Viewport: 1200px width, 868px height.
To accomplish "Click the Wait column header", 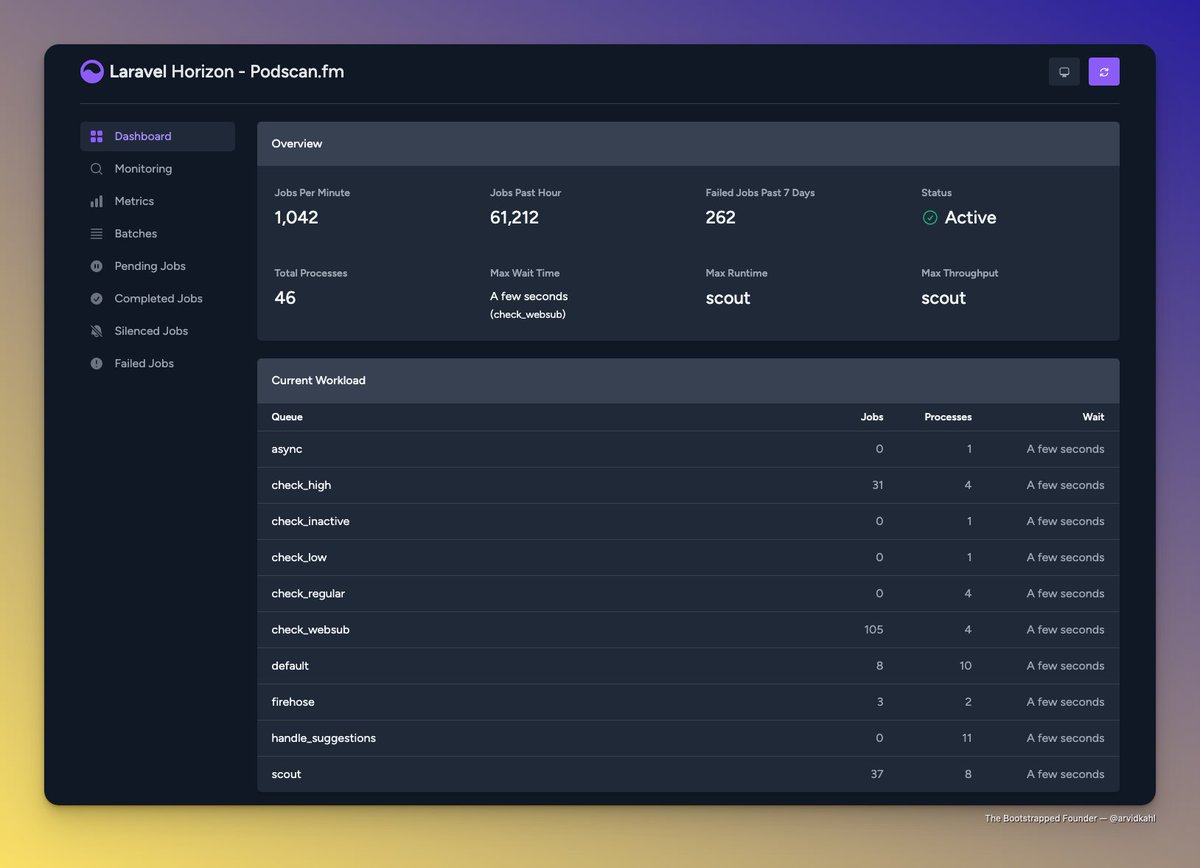I will pyautogui.click(x=1093, y=417).
